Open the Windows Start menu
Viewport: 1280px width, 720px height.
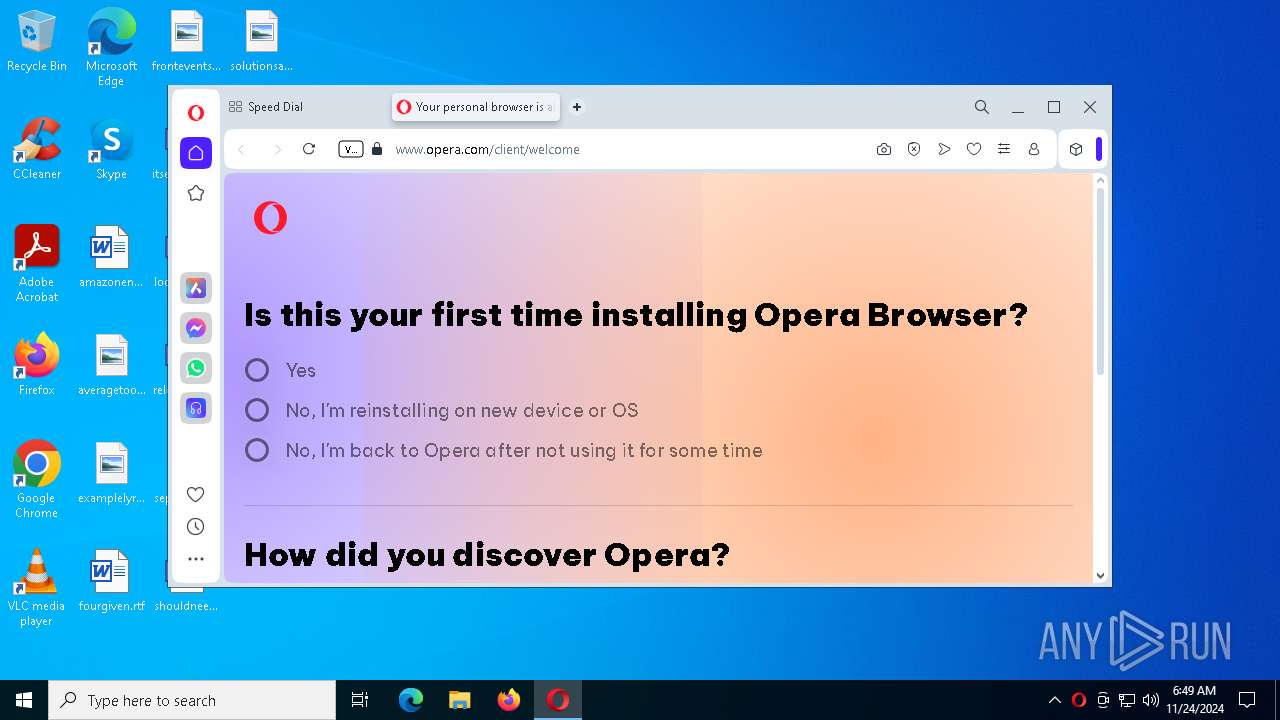click(24, 700)
